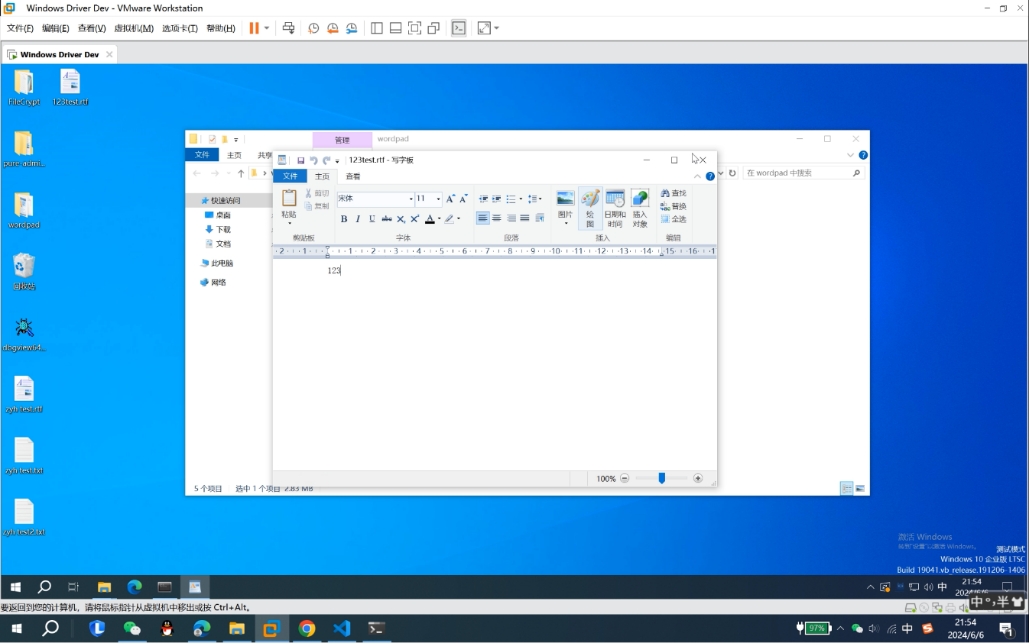The width and height of the screenshot is (1029, 644).
Task: Align text to center
Action: pos(497,219)
